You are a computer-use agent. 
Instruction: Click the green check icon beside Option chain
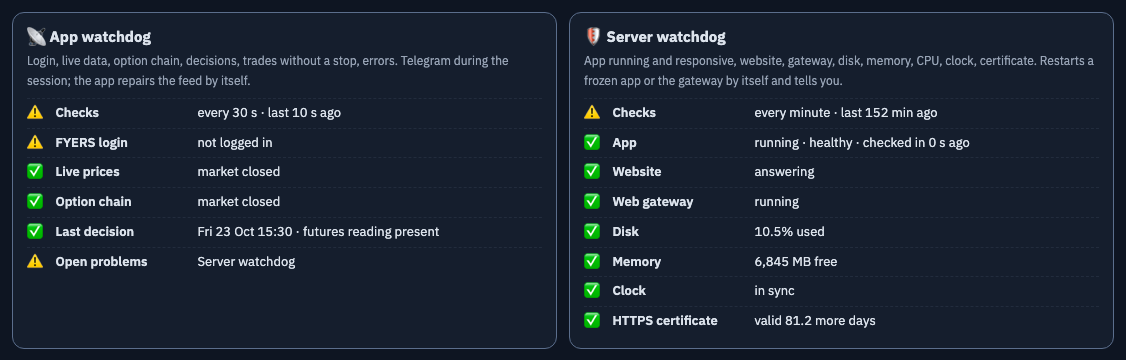(x=35, y=202)
